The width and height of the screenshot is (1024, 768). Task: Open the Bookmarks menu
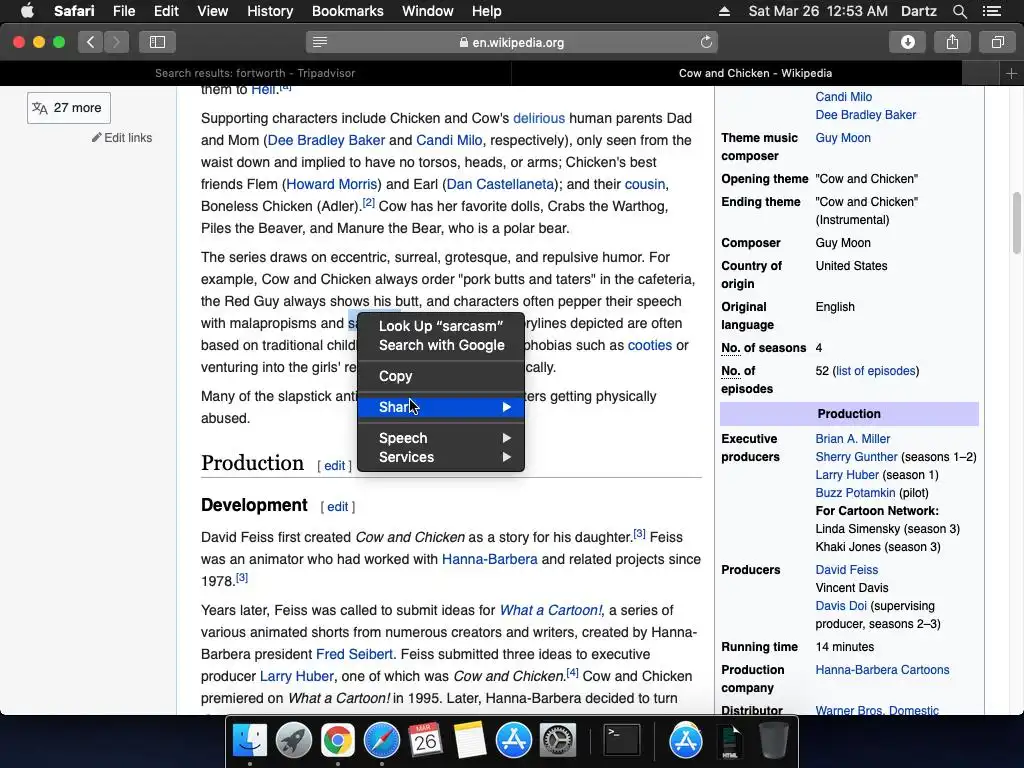tap(347, 11)
